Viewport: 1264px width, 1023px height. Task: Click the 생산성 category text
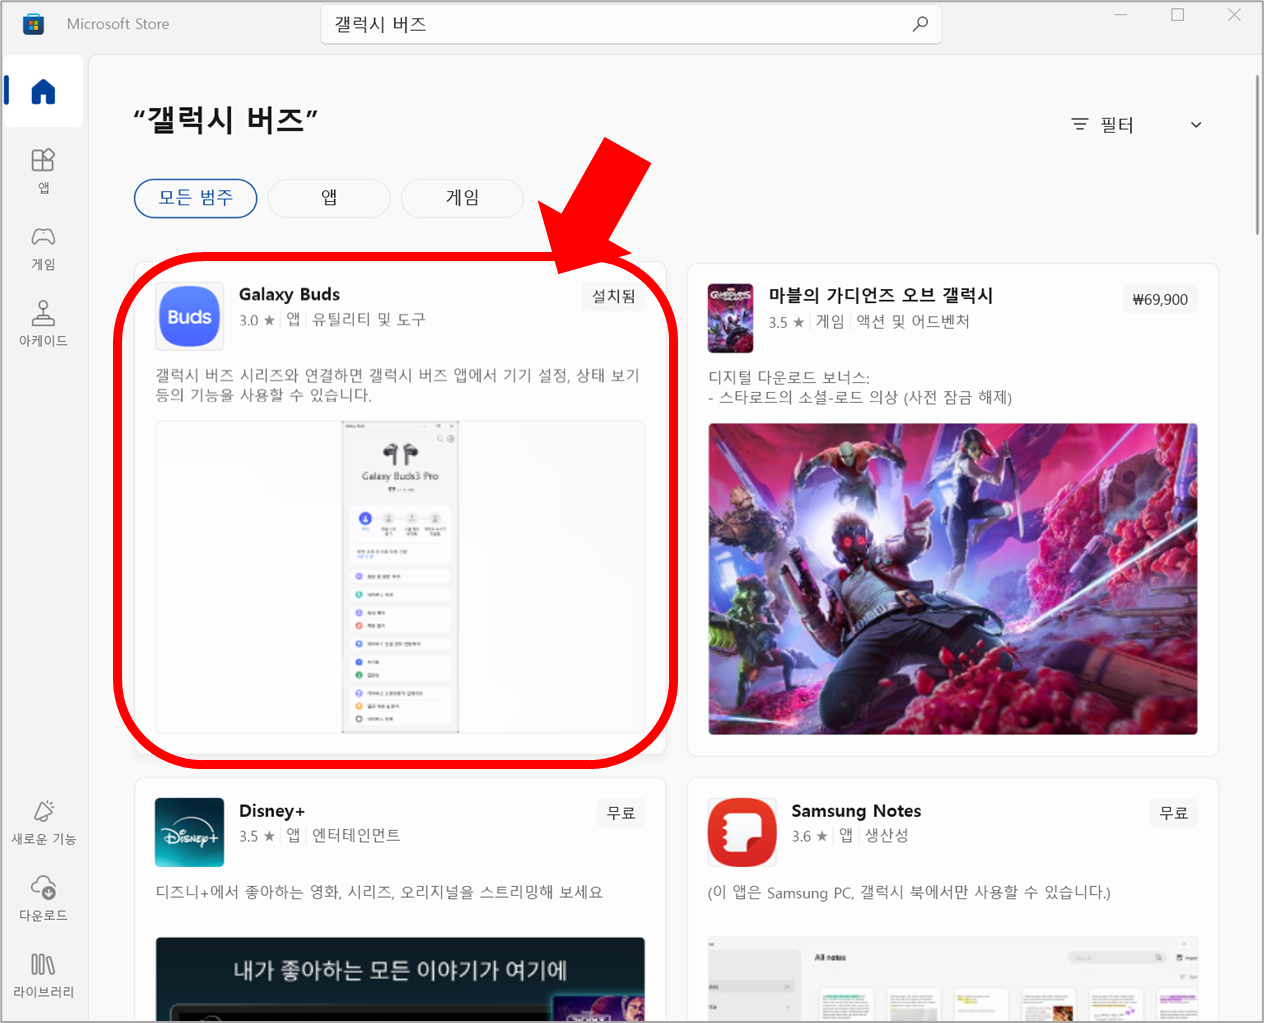[886, 836]
